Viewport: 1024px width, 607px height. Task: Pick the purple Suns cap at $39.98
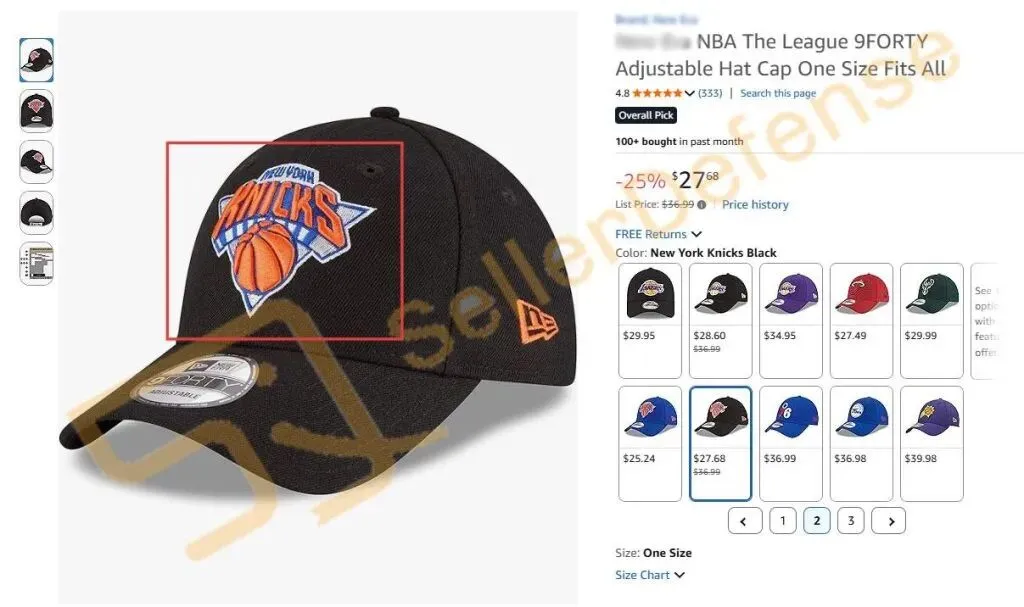932,444
